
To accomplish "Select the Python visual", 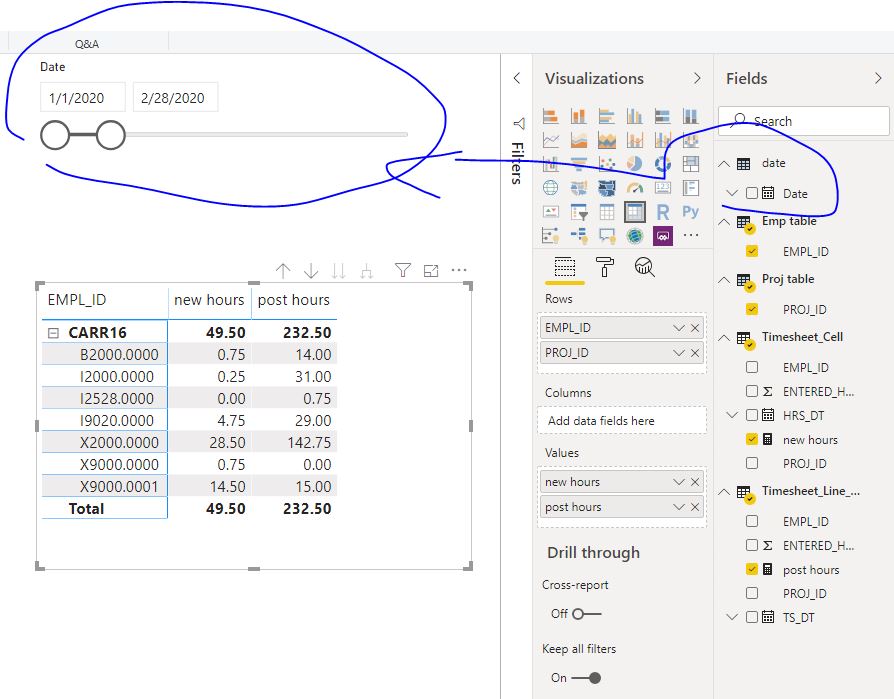I will (x=690, y=212).
